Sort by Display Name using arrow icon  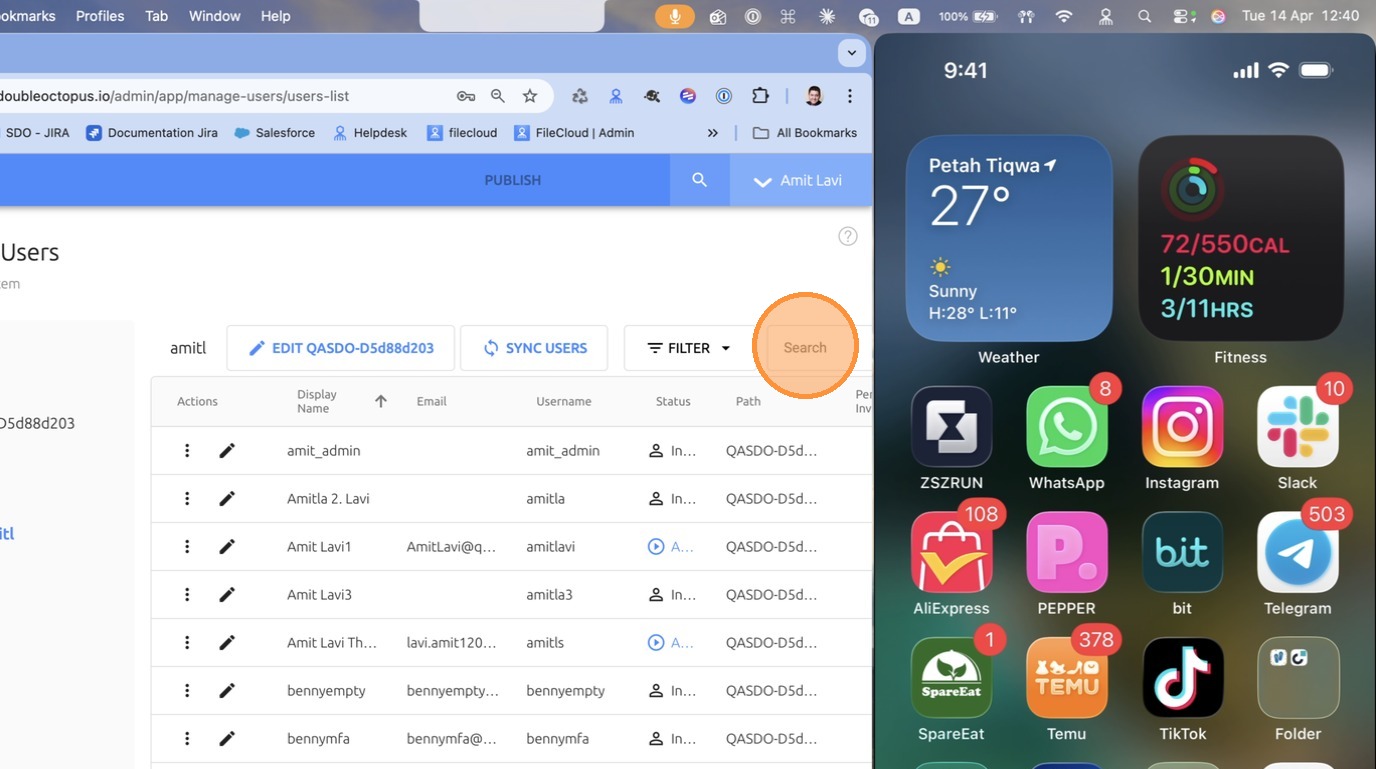(381, 401)
